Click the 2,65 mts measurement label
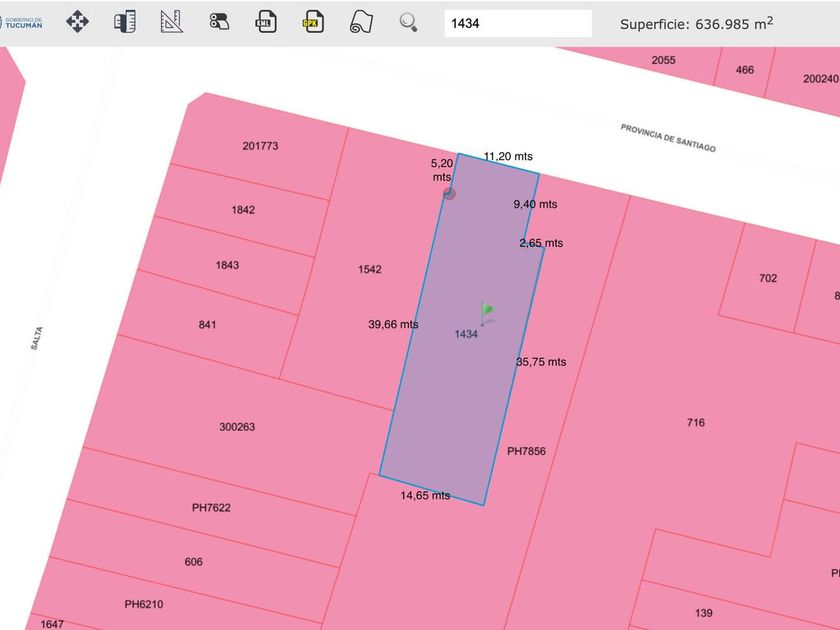The image size is (840, 630). [x=541, y=243]
